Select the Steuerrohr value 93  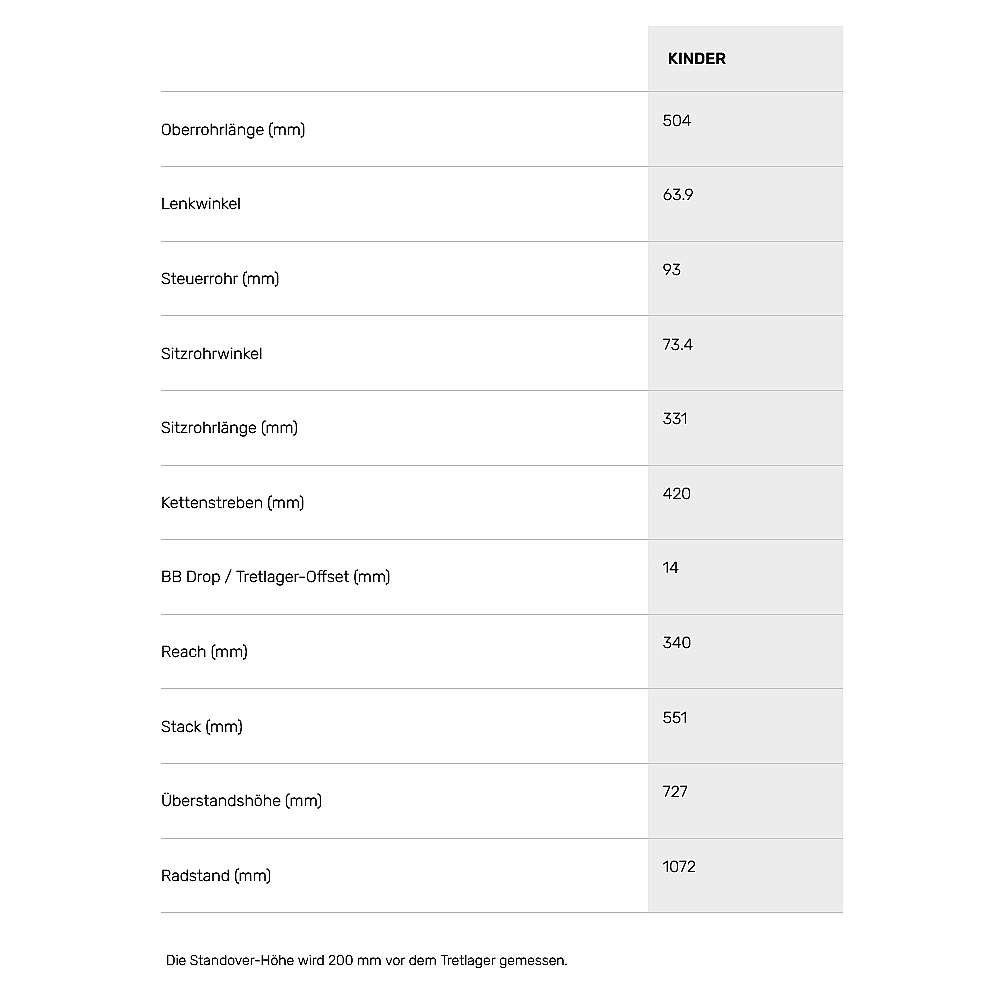[671, 270]
